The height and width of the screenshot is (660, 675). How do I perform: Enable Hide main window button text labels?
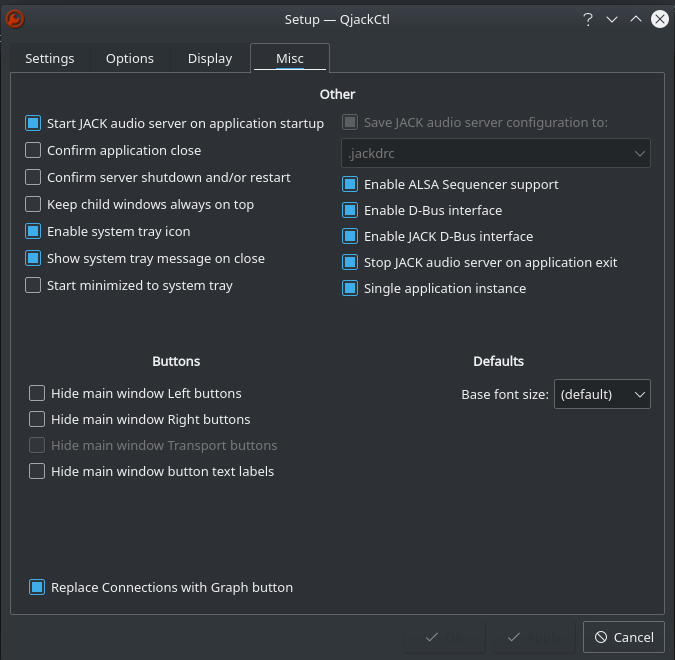click(x=37, y=472)
